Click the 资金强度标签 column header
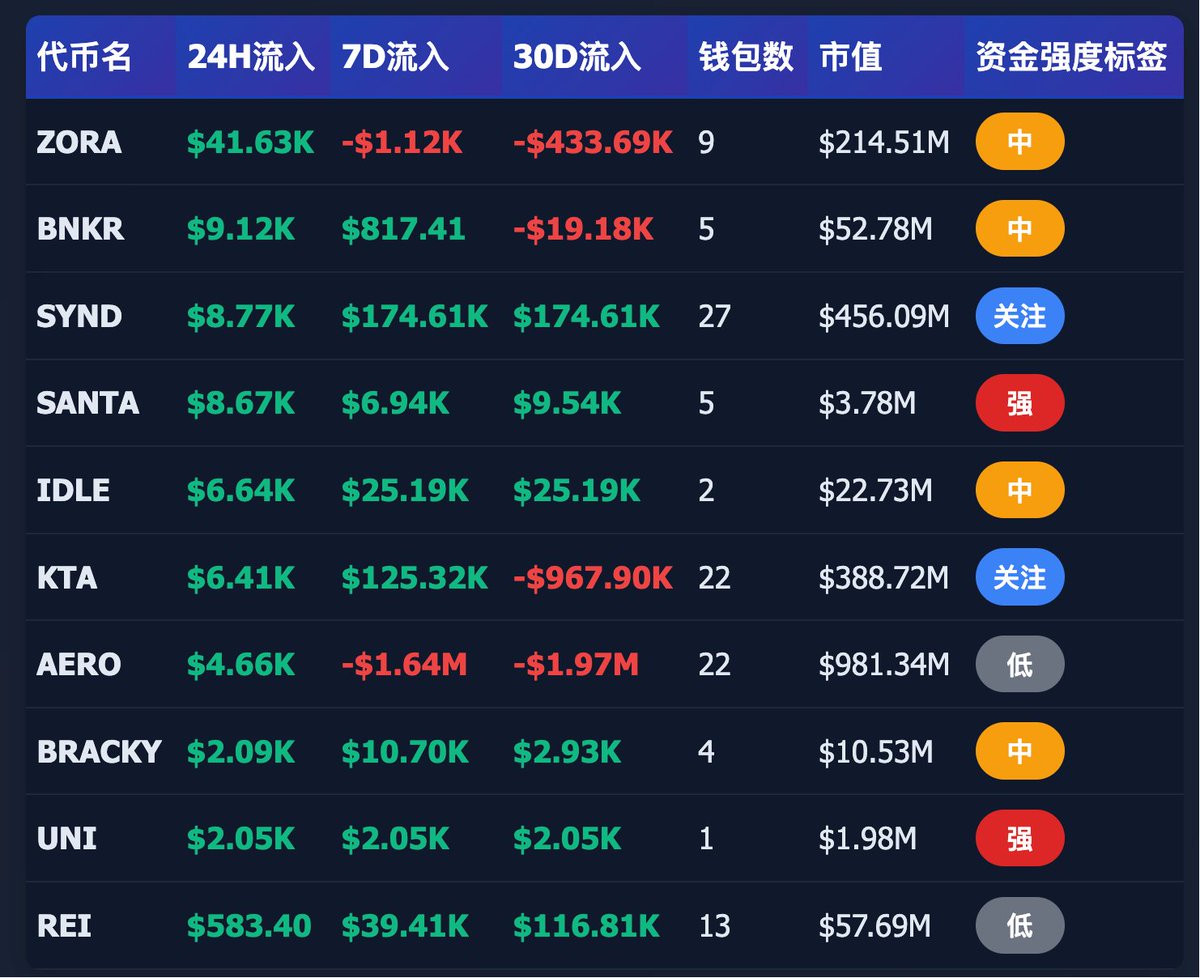This screenshot has height=978, width=1200. click(1071, 57)
